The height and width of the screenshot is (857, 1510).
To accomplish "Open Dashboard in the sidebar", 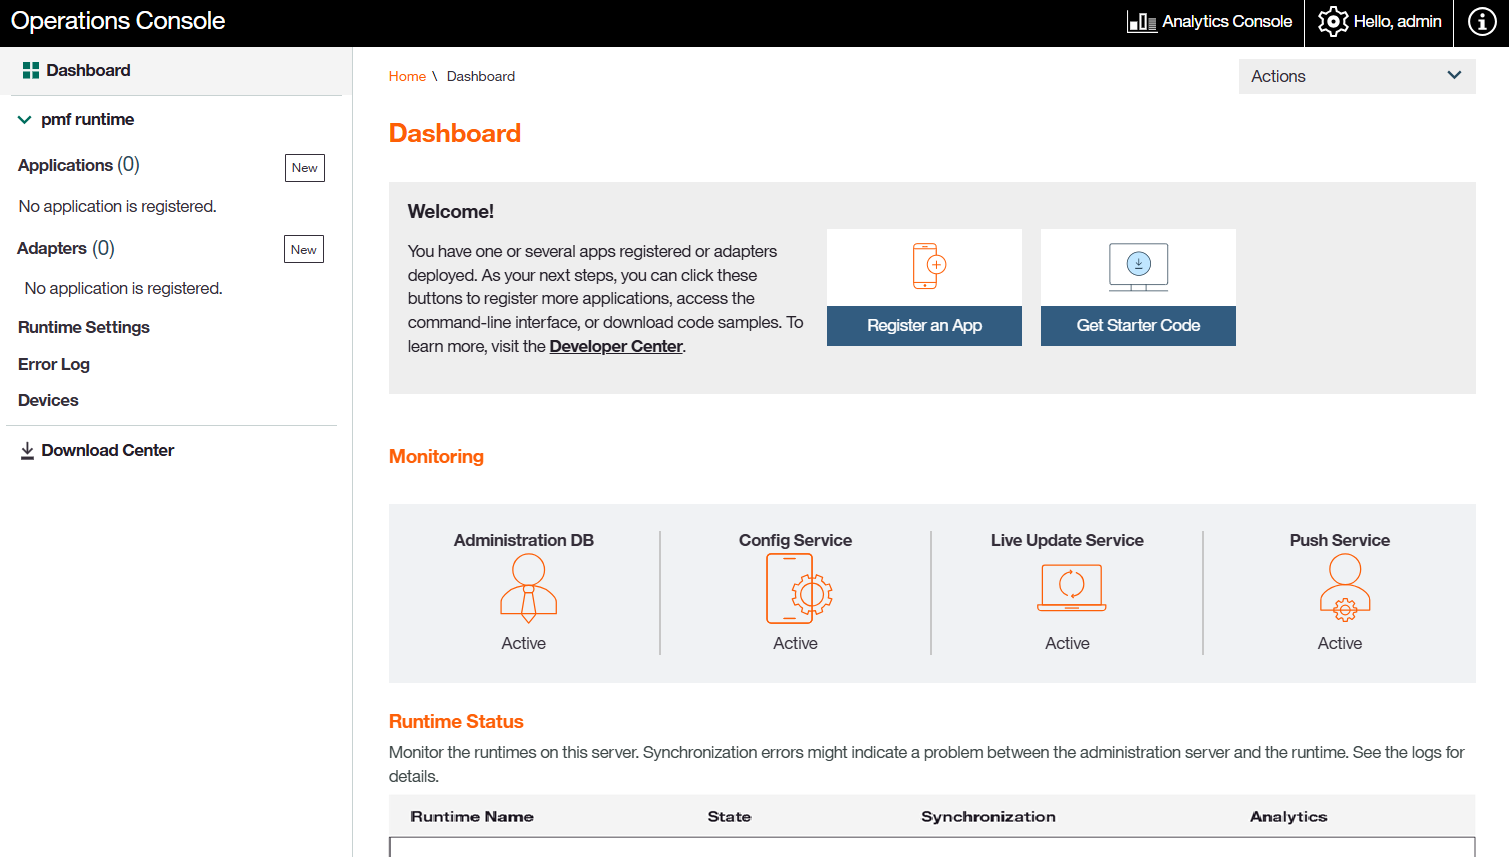I will pos(88,70).
